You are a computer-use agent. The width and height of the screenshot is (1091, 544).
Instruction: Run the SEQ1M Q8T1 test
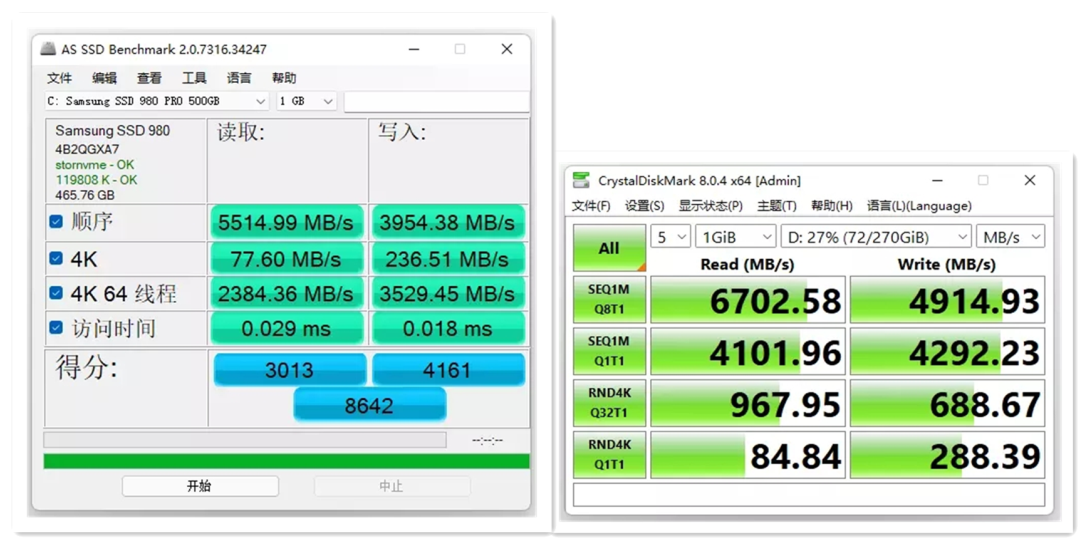pyautogui.click(x=610, y=299)
